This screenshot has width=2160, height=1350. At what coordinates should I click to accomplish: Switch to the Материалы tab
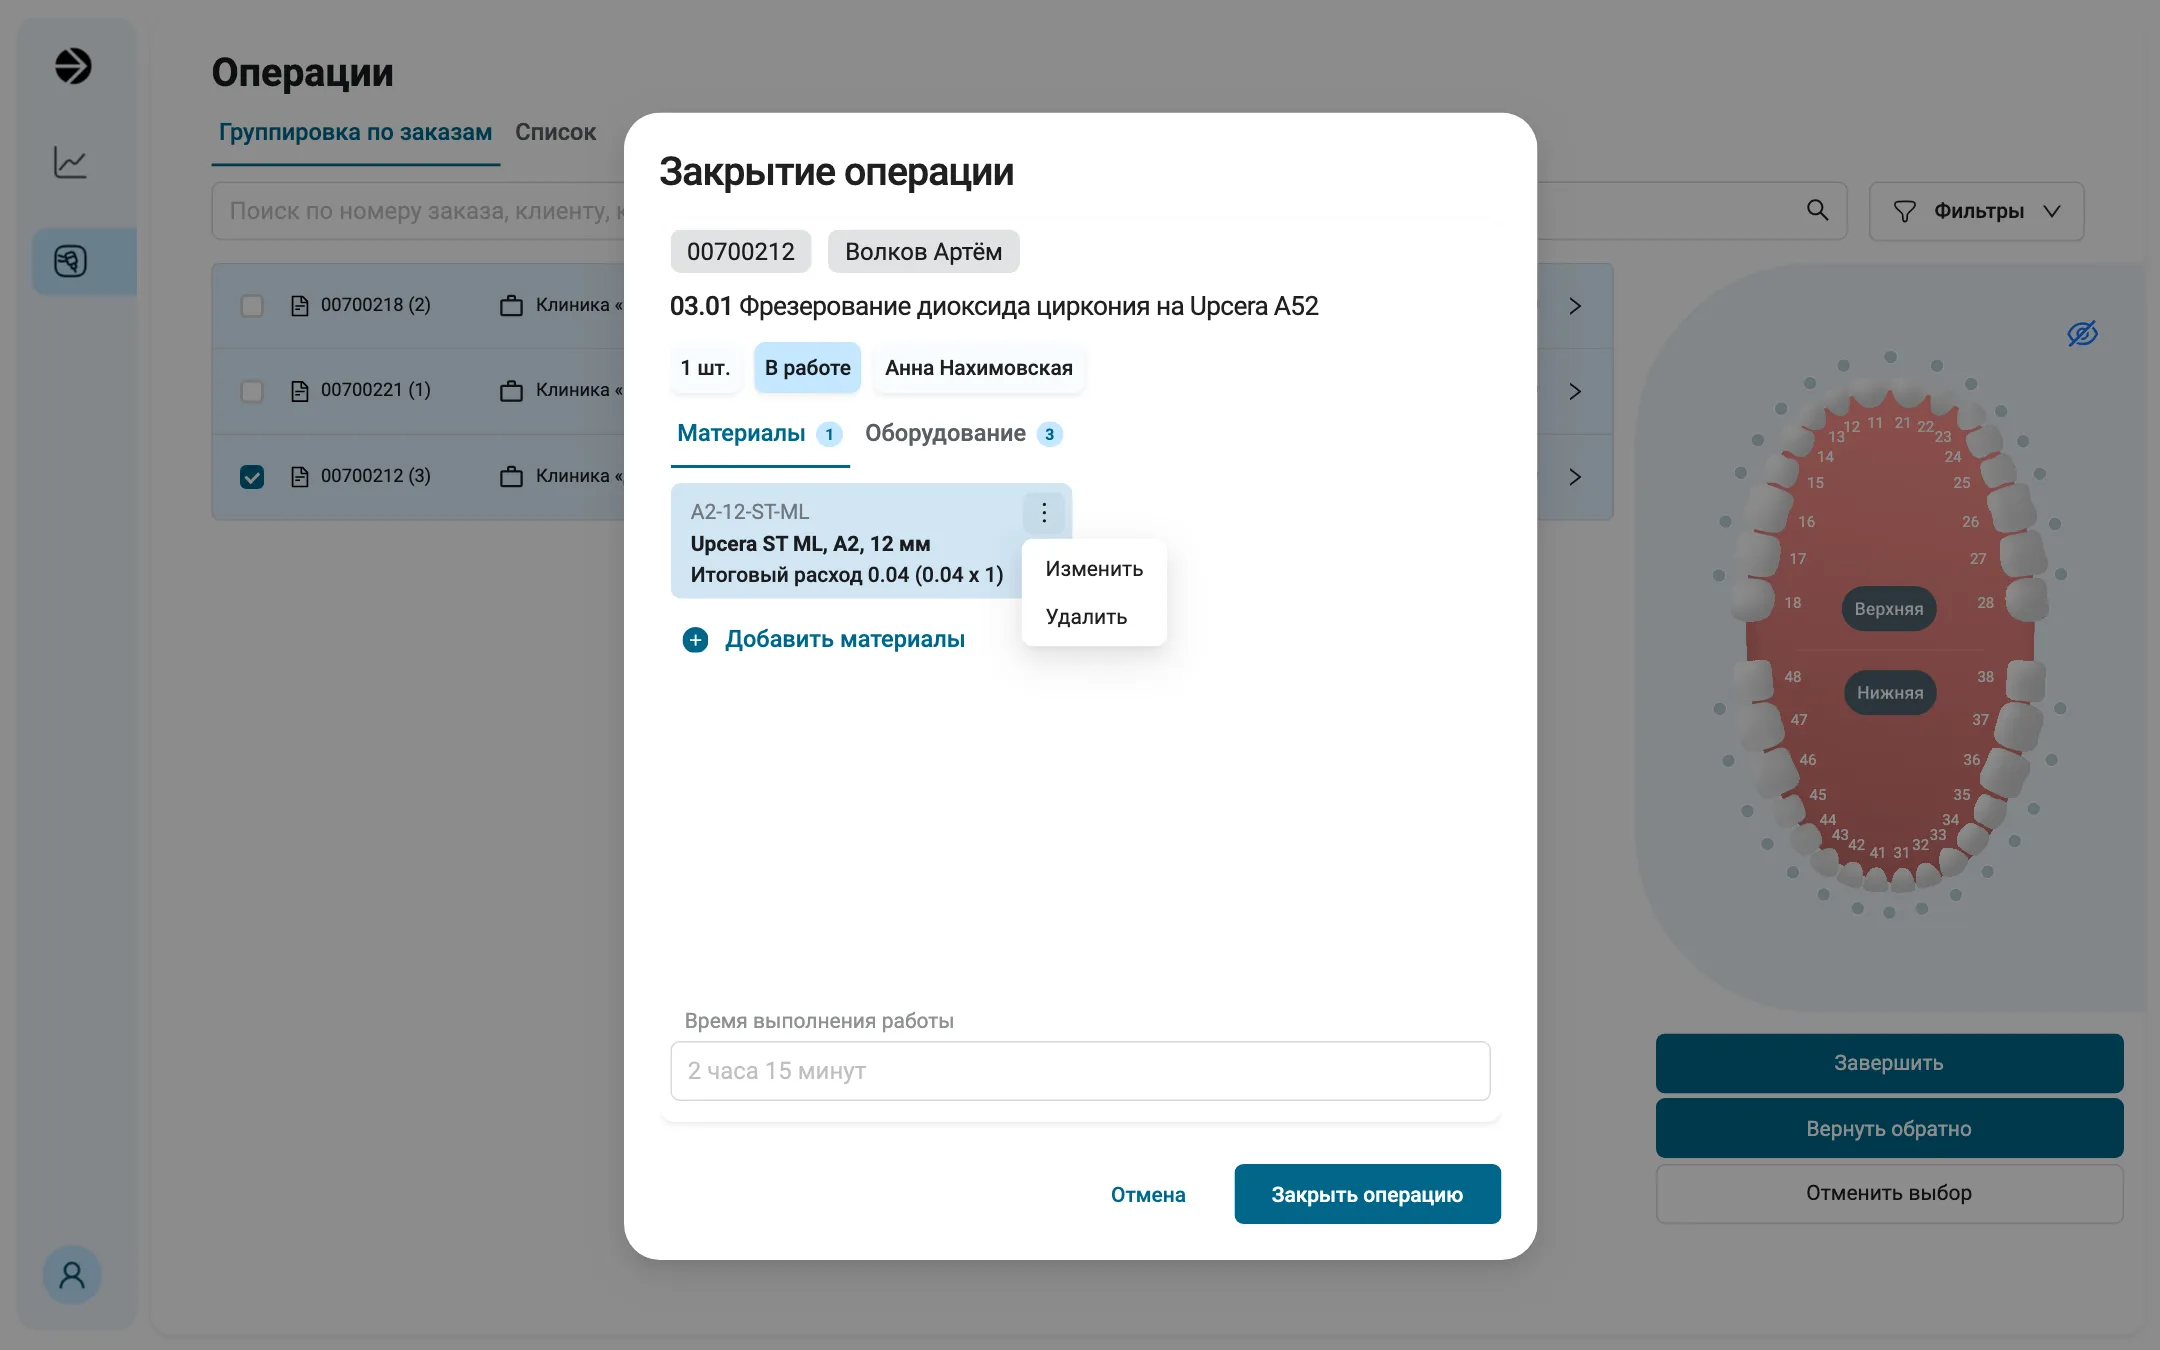click(x=759, y=434)
